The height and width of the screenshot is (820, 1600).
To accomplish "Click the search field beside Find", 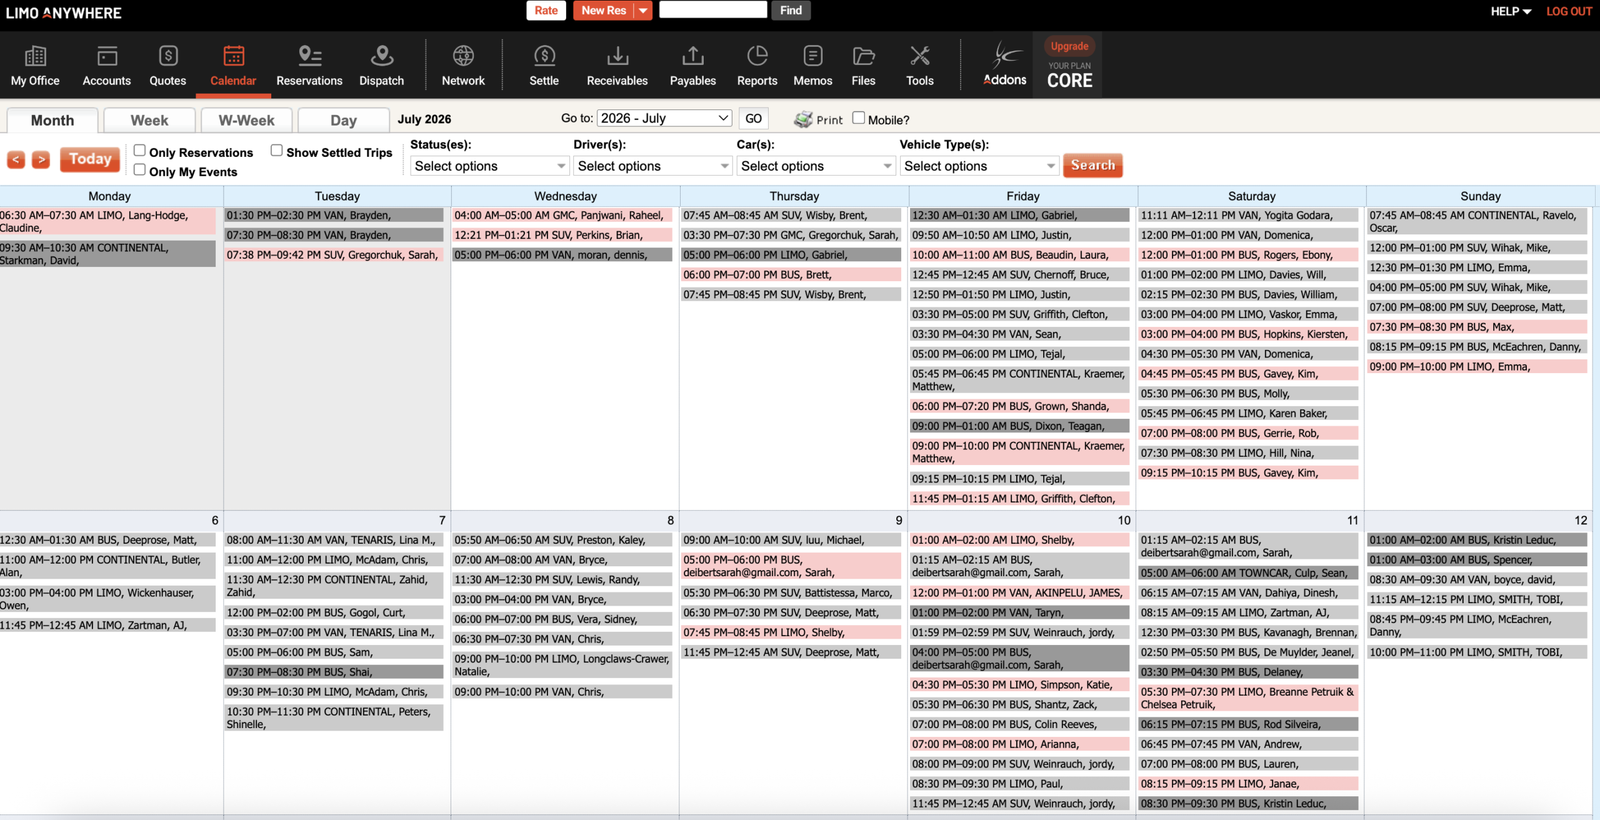I will [713, 10].
